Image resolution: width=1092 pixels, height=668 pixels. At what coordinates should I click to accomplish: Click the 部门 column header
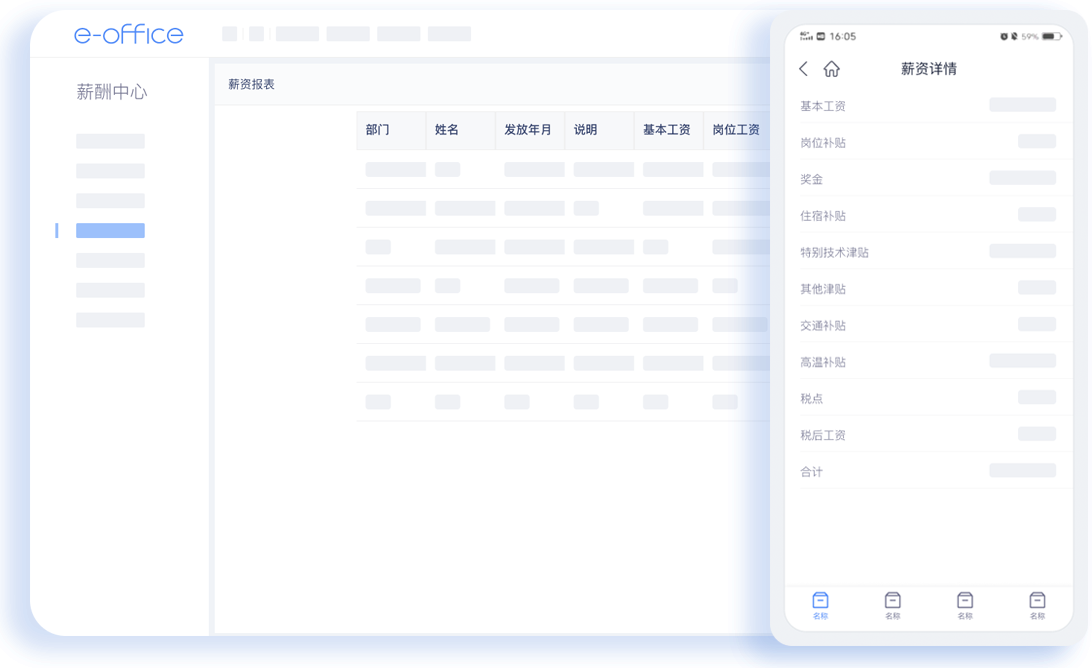(378, 130)
